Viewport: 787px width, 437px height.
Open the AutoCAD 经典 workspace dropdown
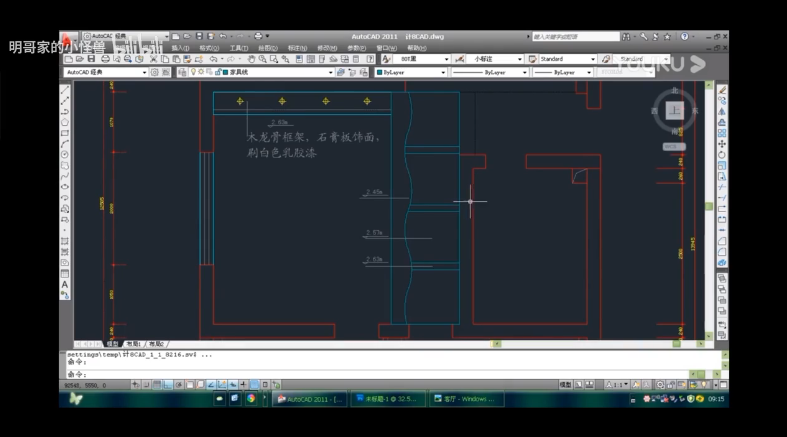(x=145, y=72)
